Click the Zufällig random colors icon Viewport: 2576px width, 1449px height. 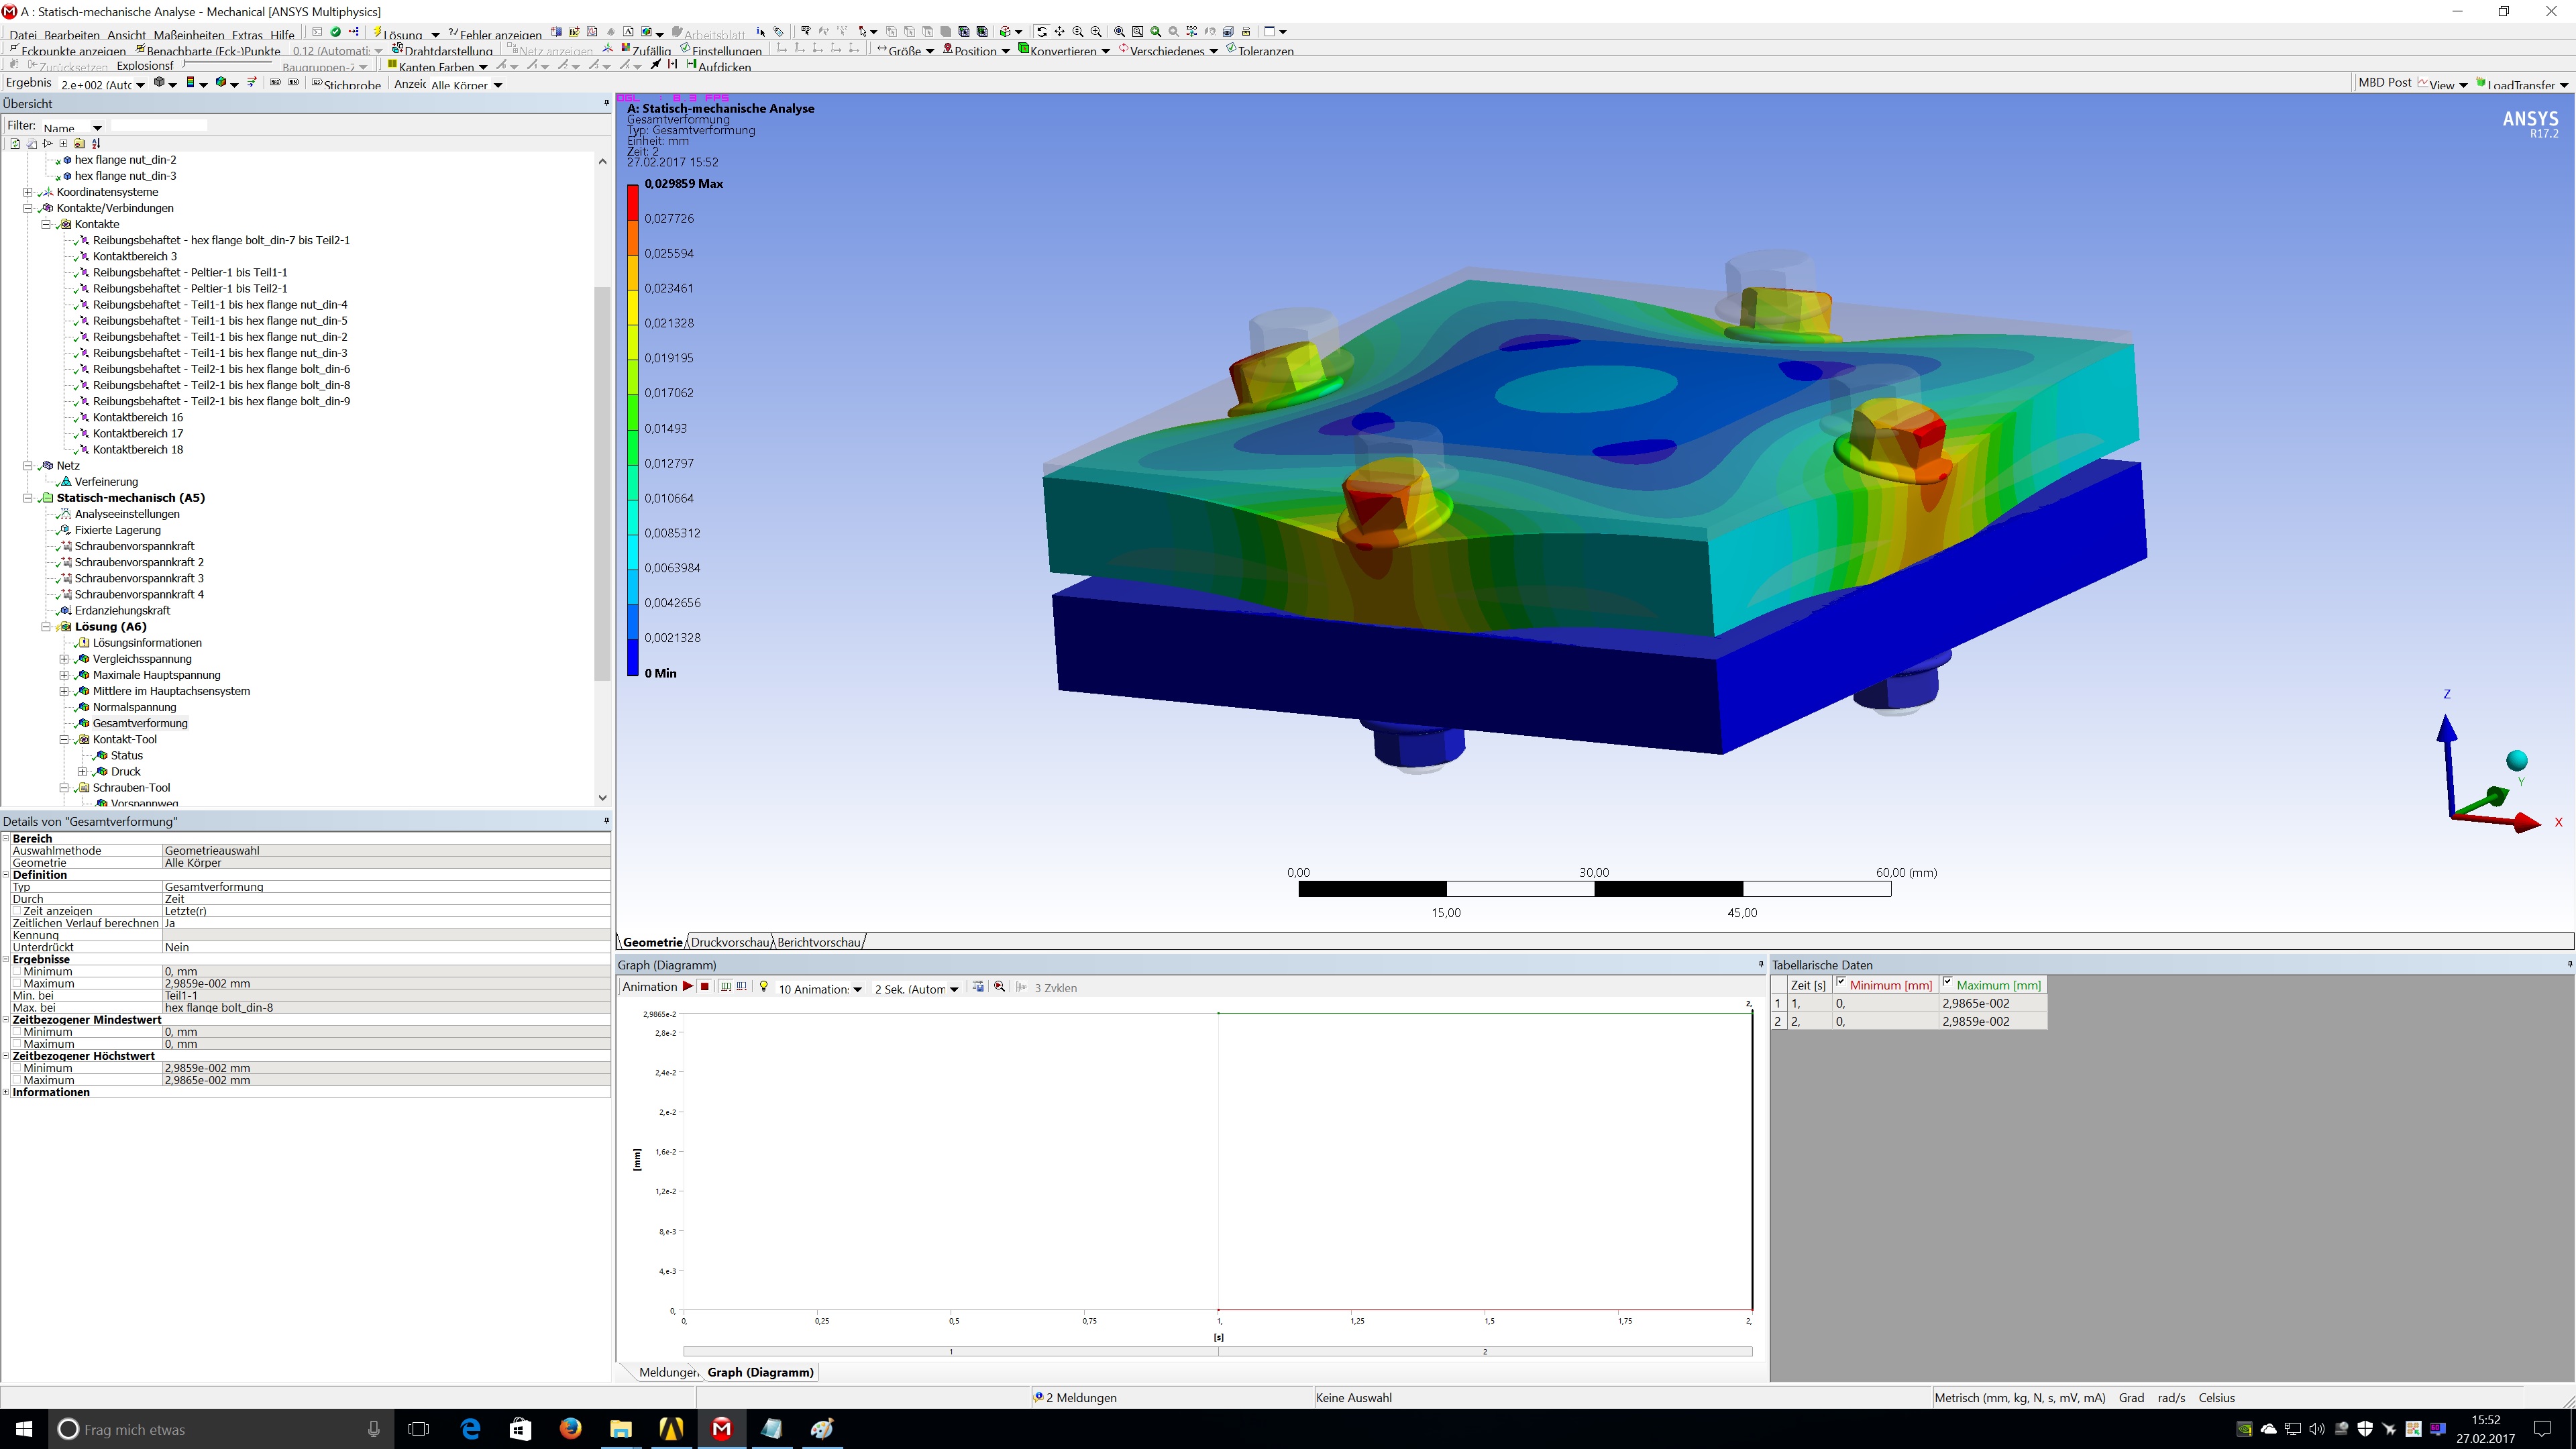coord(646,50)
